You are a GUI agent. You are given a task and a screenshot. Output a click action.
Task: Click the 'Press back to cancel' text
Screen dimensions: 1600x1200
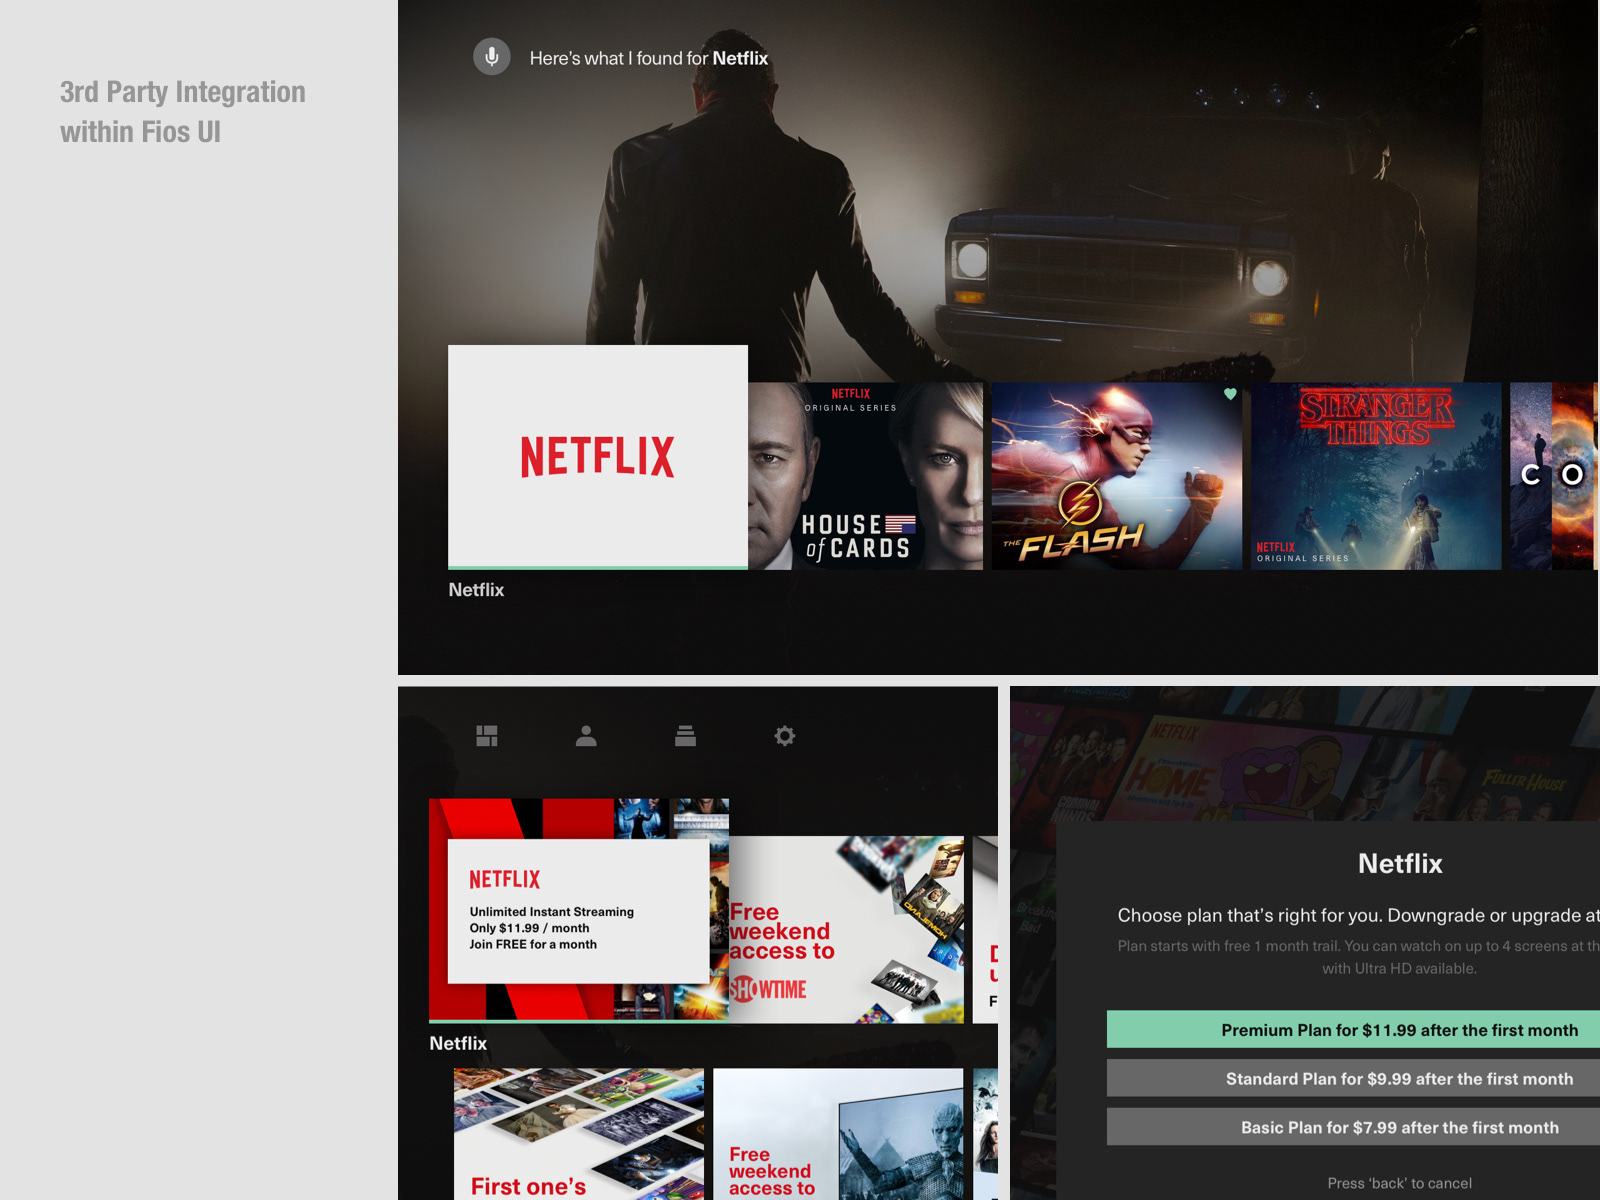tap(1400, 1183)
